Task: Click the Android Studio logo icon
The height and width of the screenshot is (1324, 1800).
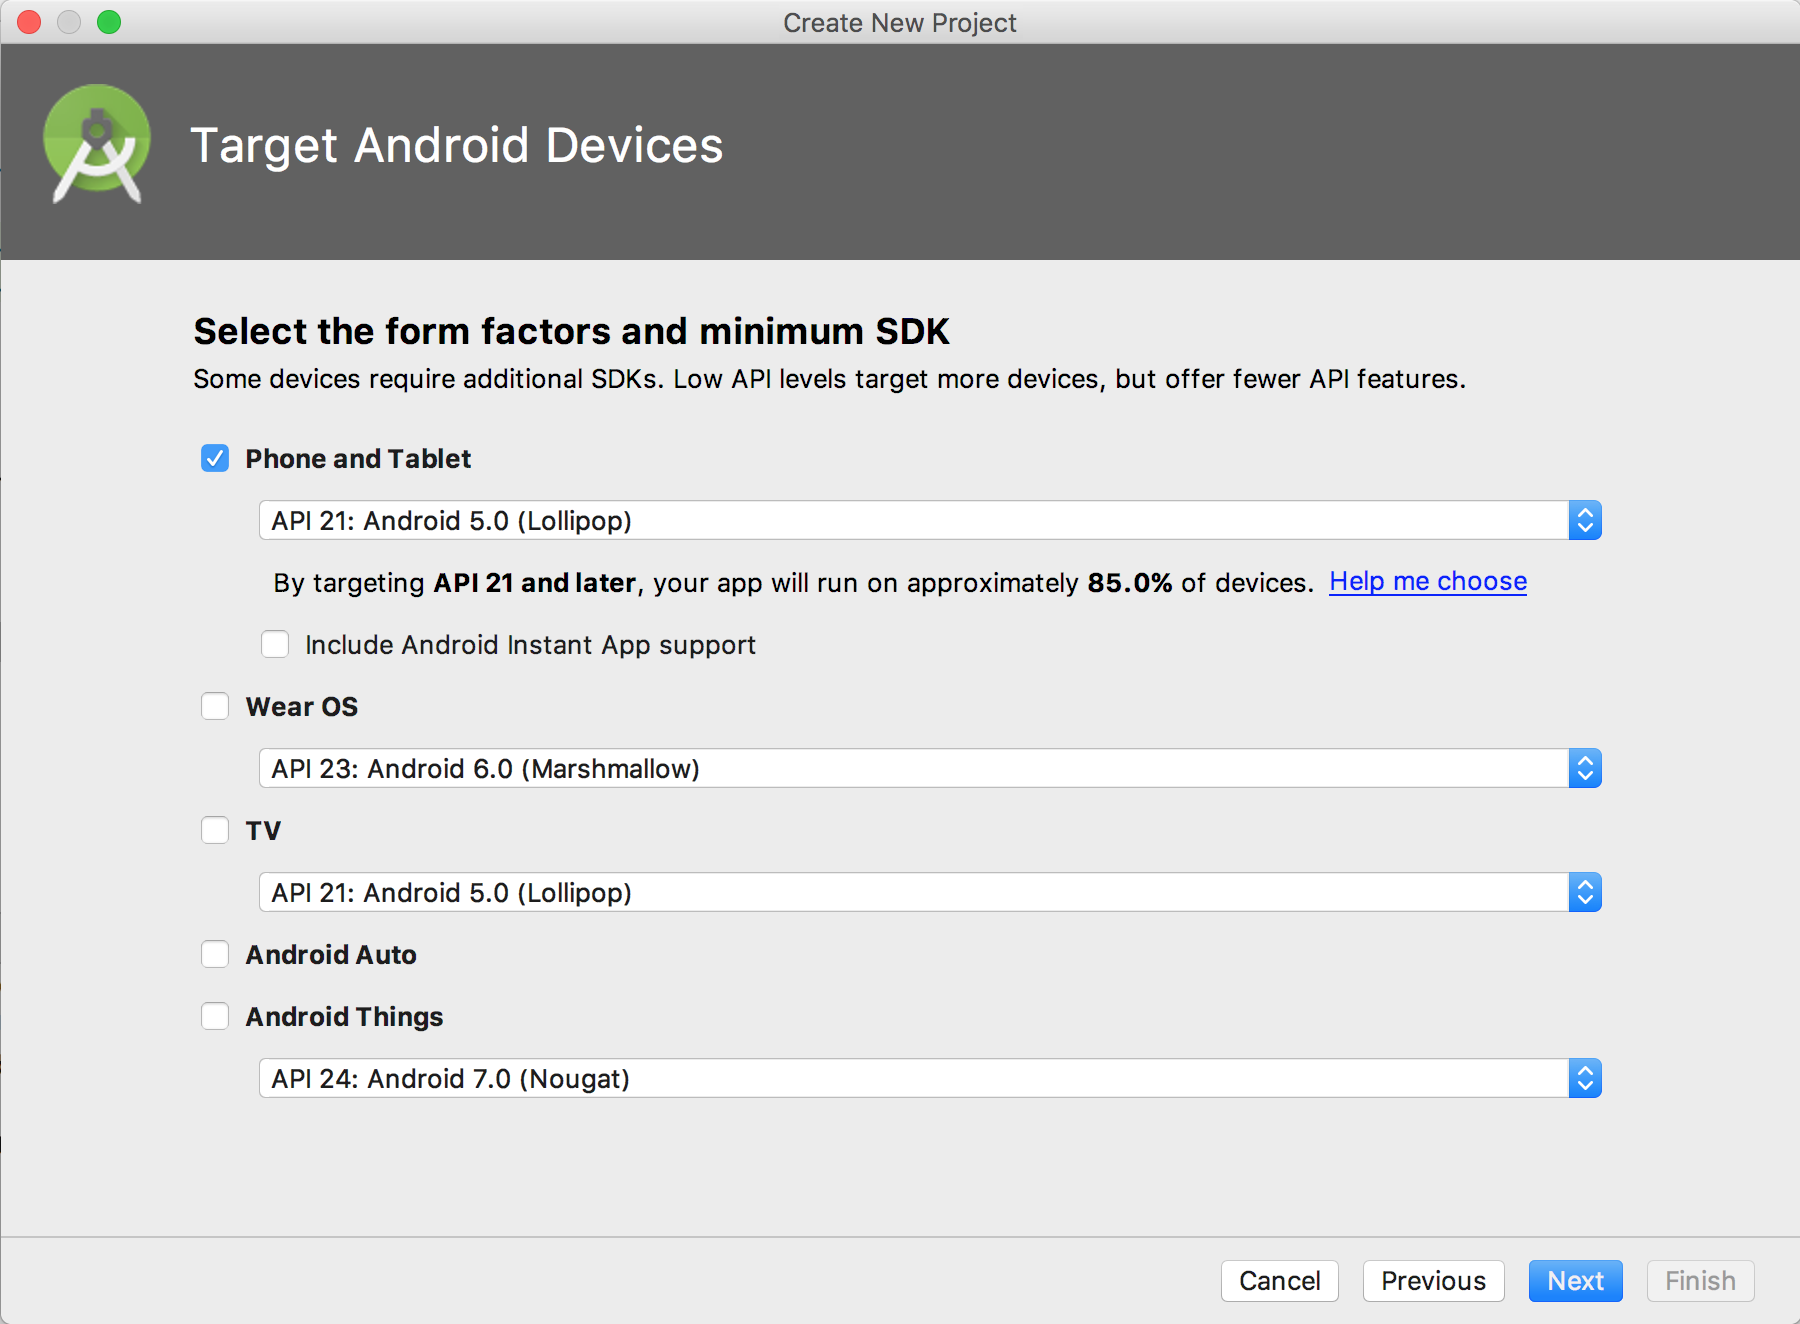Action: [97, 144]
